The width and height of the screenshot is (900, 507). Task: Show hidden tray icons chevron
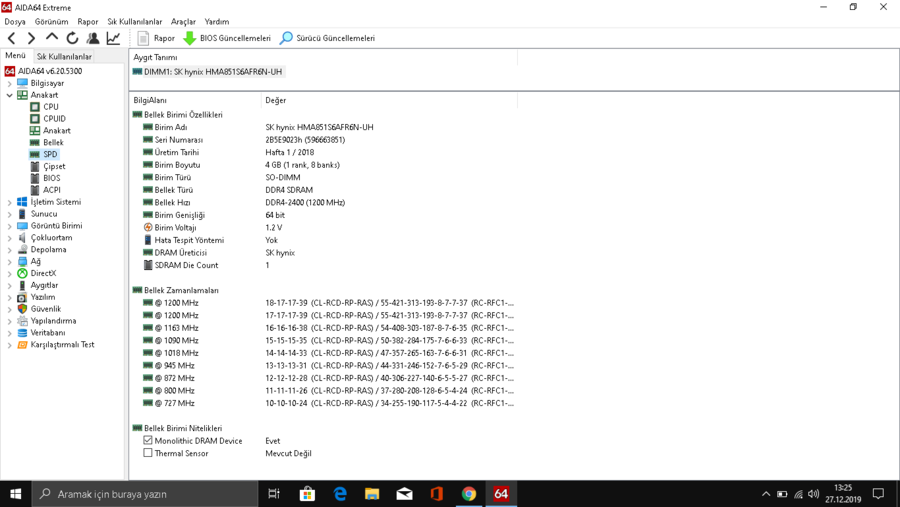[766, 494]
